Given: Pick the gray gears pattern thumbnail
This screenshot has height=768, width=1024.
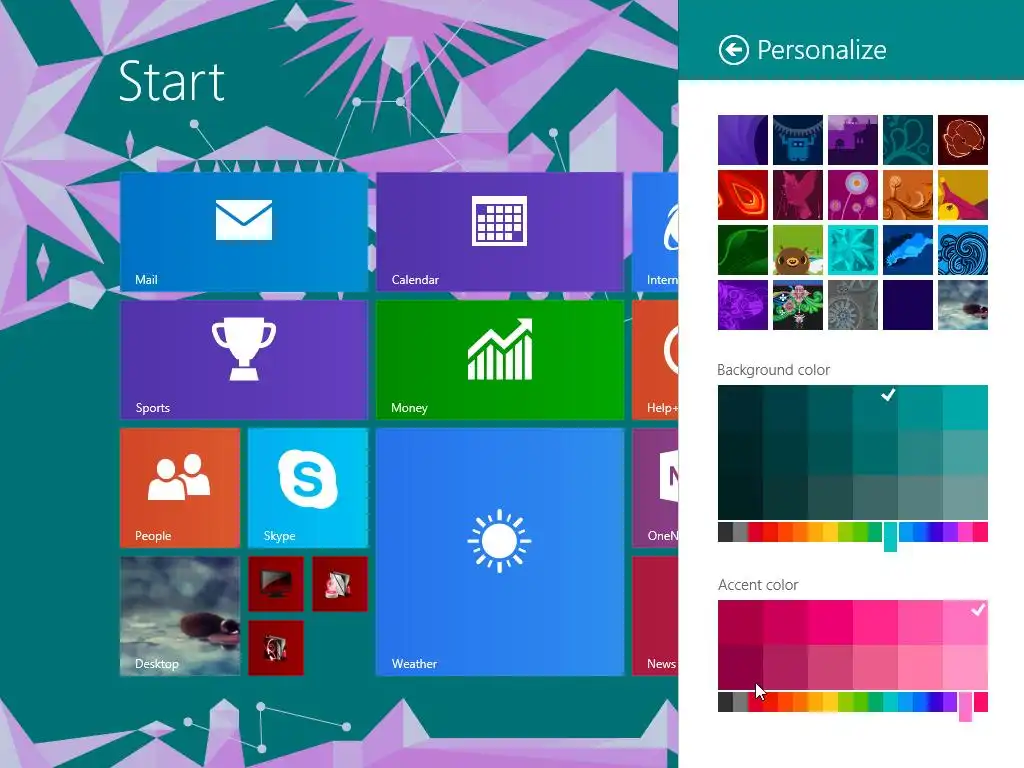Looking at the screenshot, I should coord(853,305).
